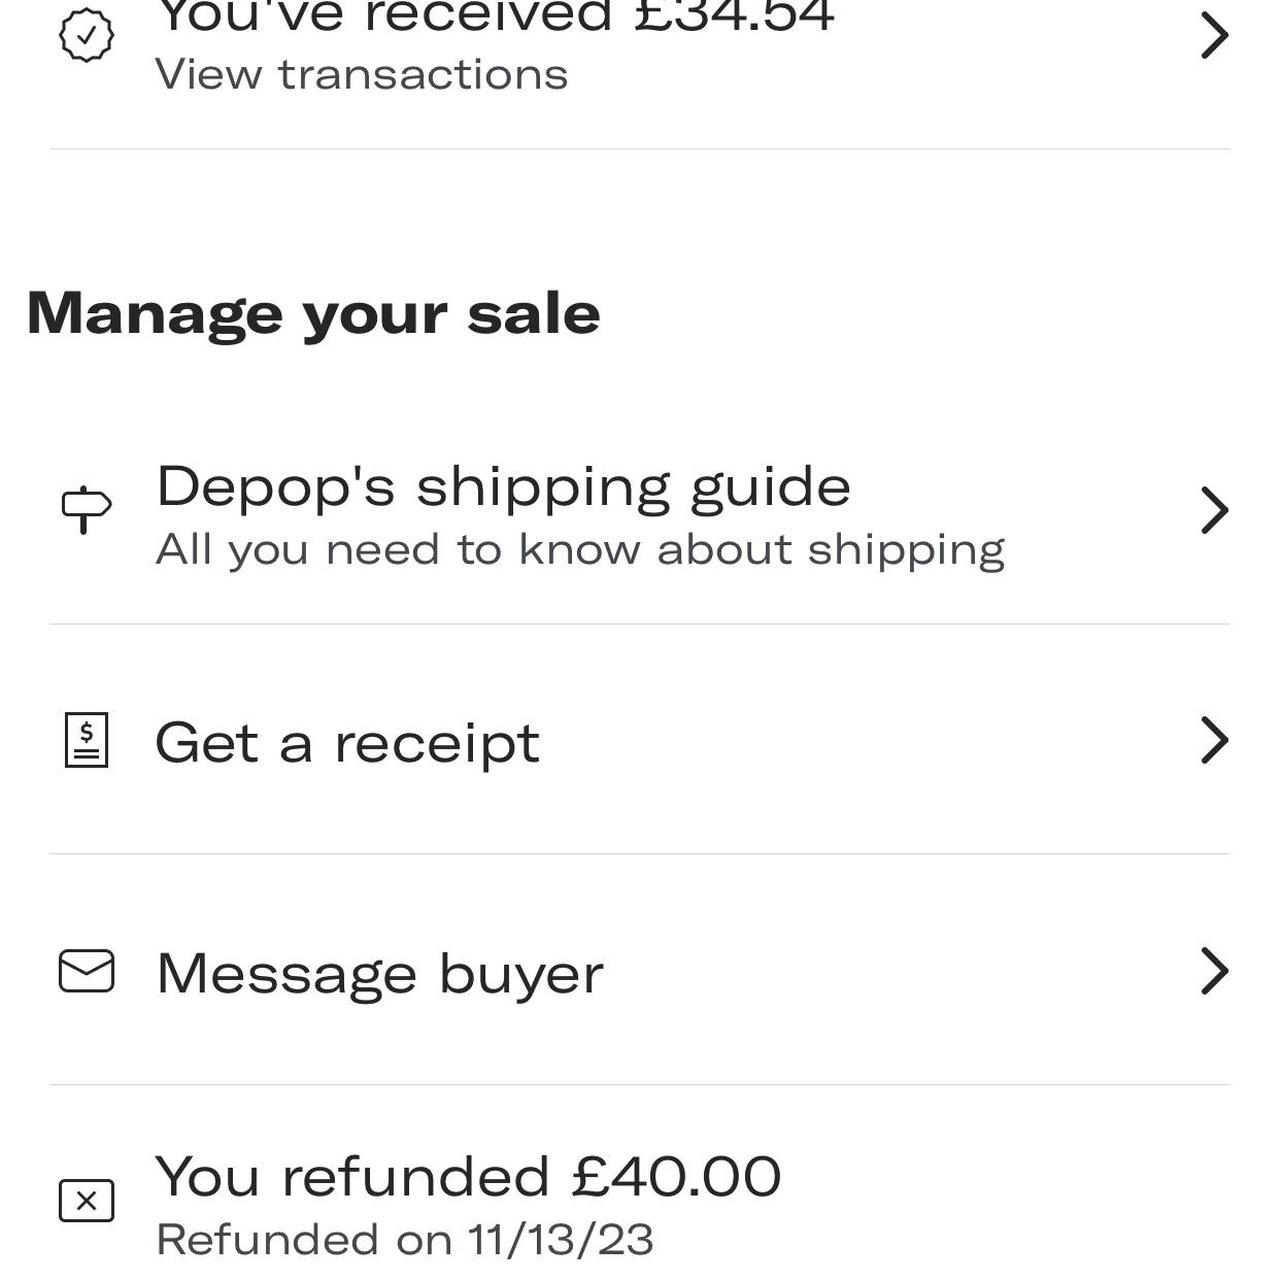The image size is (1280, 1280).
Task: Click the dollar sign on the receipt icon
Action: click(x=86, y=732)
